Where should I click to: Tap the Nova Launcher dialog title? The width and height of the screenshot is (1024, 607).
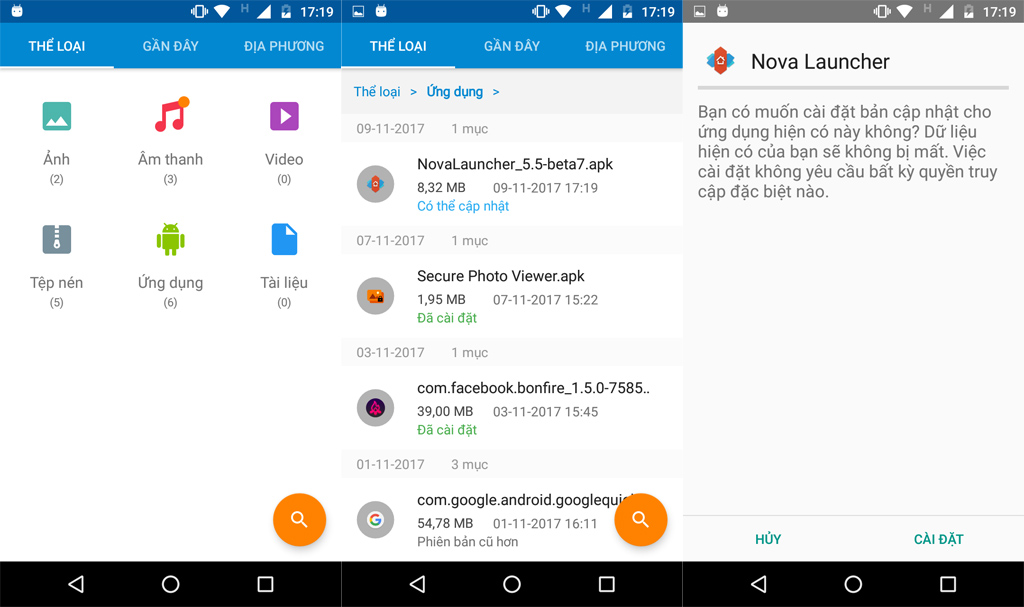point(820,61)
